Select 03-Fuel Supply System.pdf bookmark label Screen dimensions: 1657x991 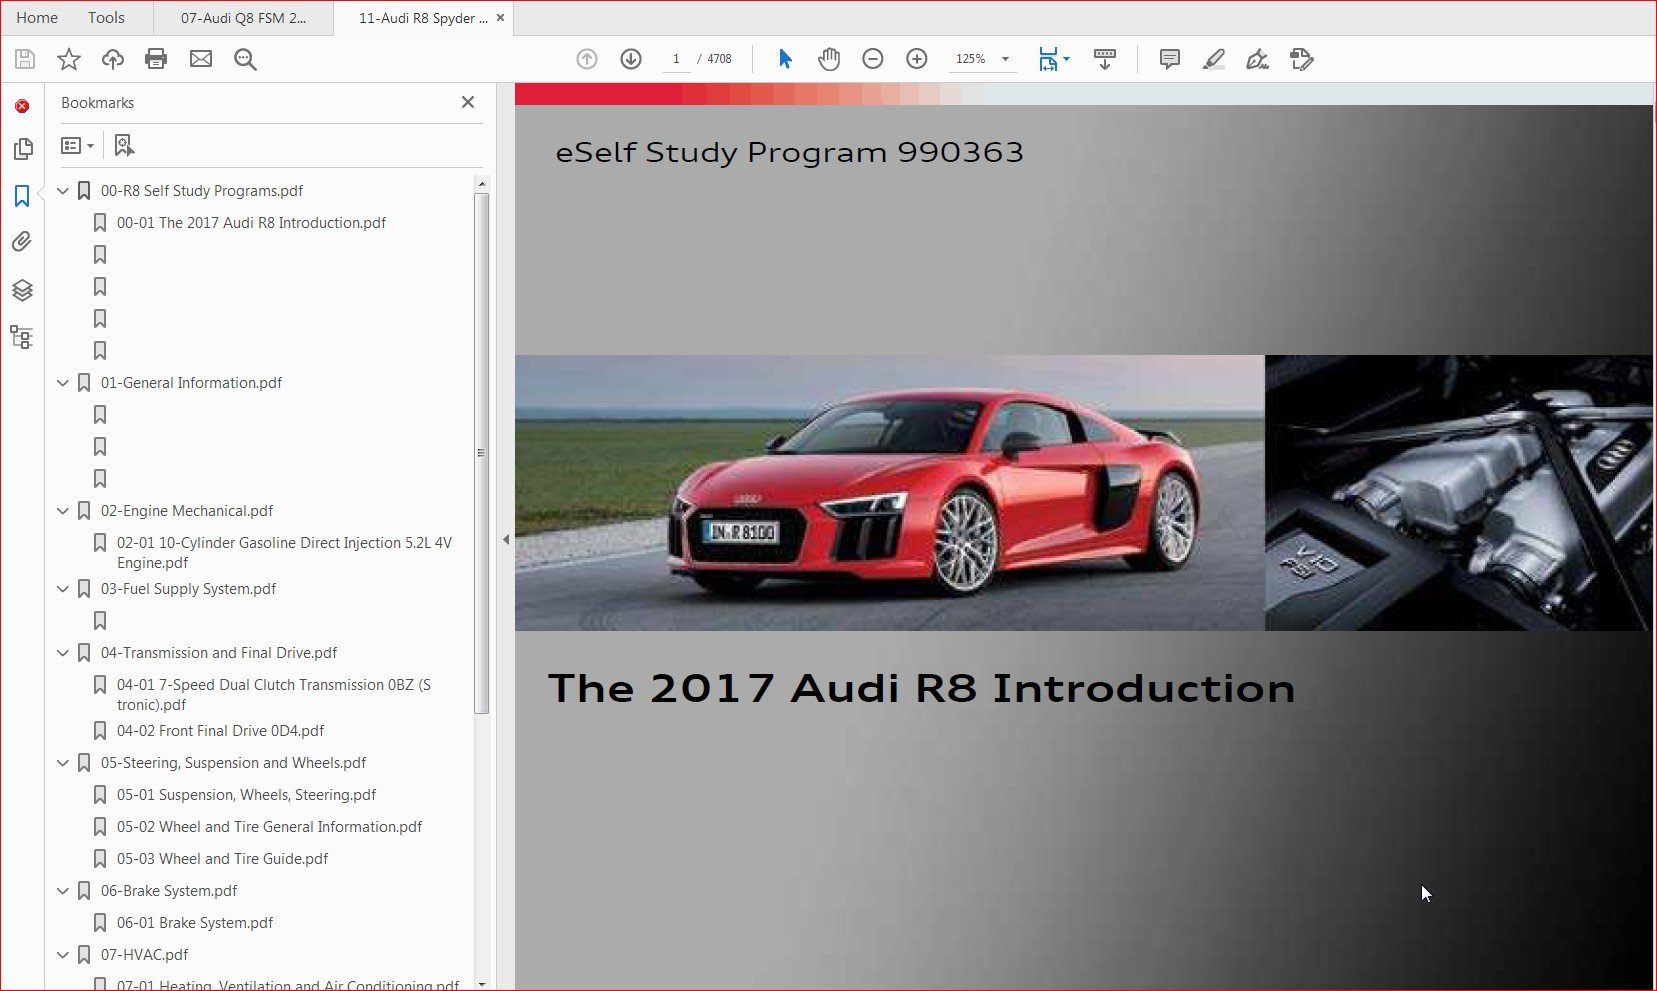coord(188,589)
